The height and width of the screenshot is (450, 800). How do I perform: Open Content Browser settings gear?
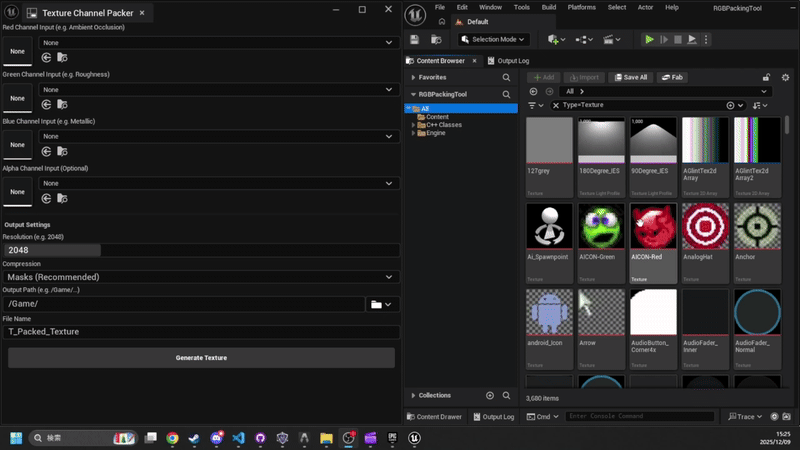coord(785,78)
